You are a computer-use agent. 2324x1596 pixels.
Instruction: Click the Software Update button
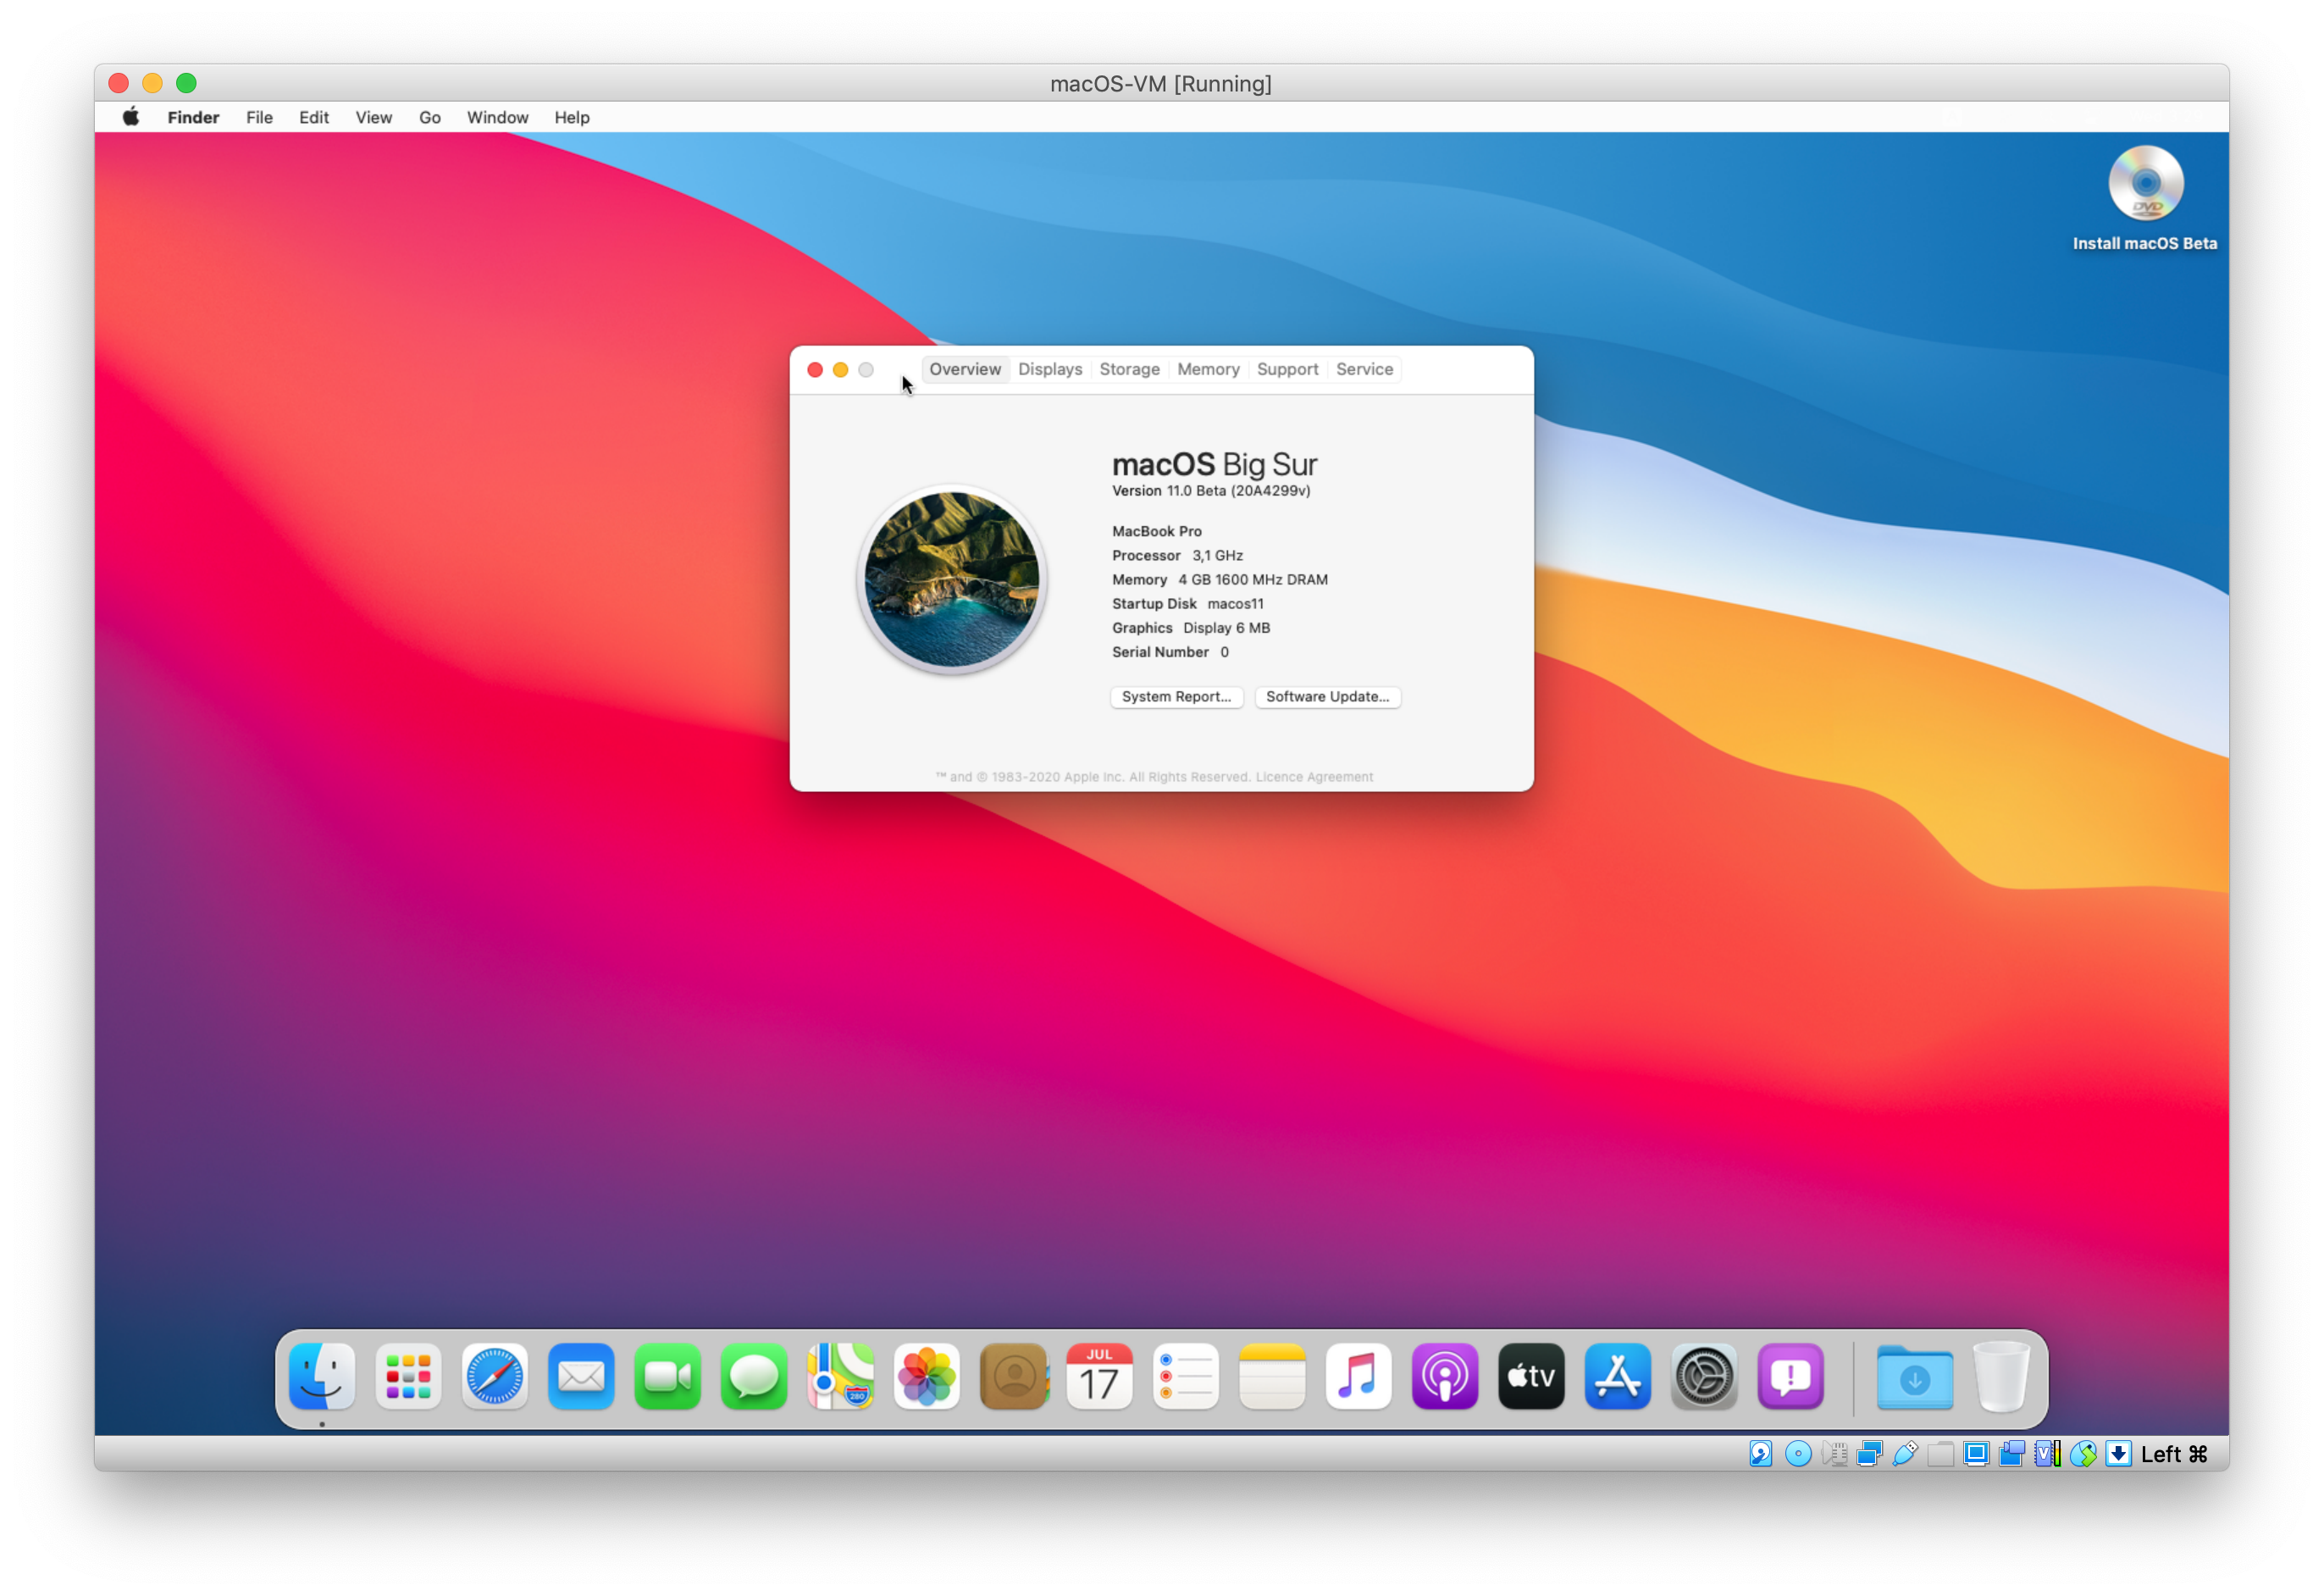[x=1327, y=697]
